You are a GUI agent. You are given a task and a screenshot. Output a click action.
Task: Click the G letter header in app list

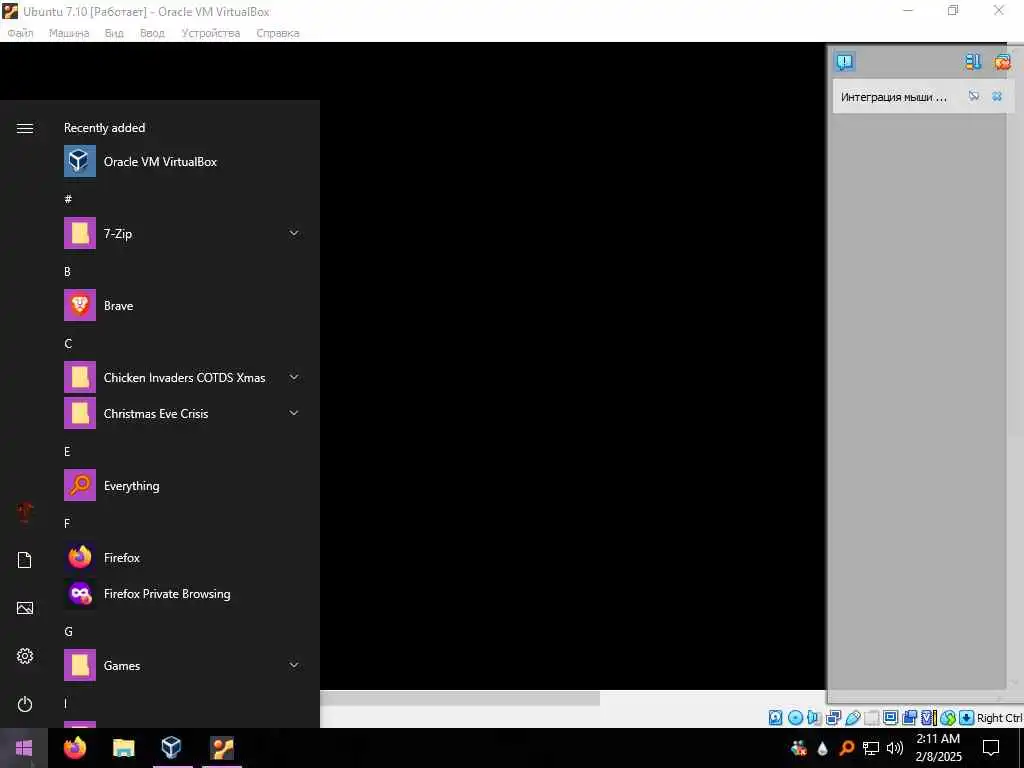(68, 632)
